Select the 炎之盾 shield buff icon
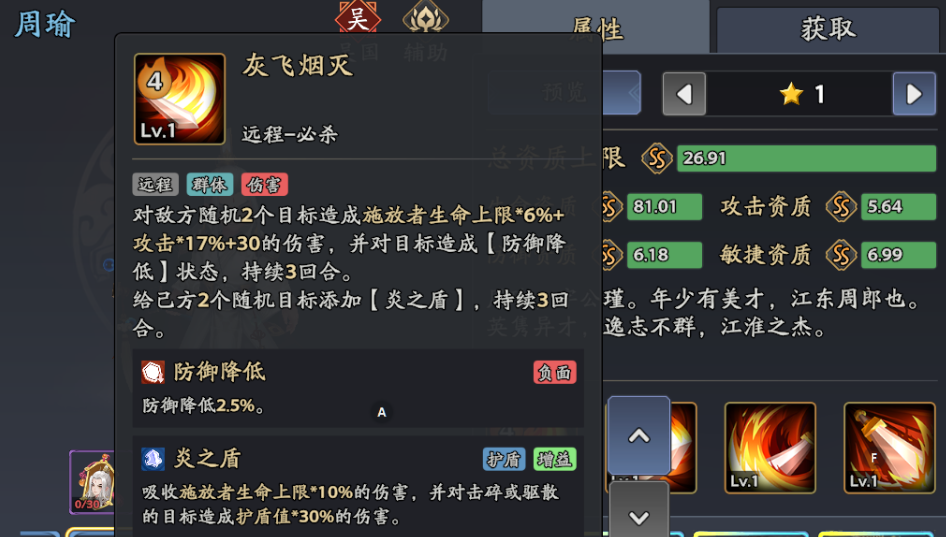Image resolution: width=946 pixels, height=537 pixels. pos(153,459)
